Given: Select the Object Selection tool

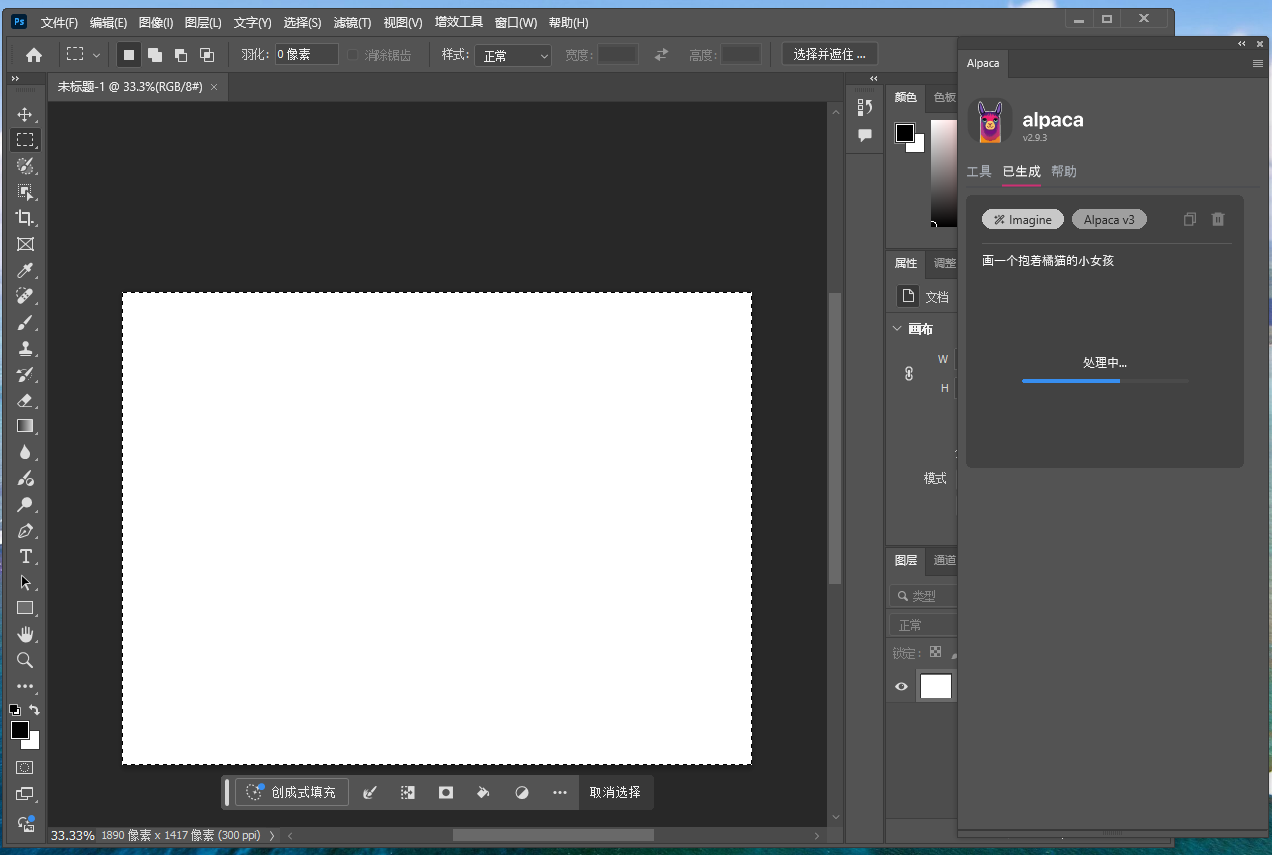Looking at the screenshot, I should 25,192.
